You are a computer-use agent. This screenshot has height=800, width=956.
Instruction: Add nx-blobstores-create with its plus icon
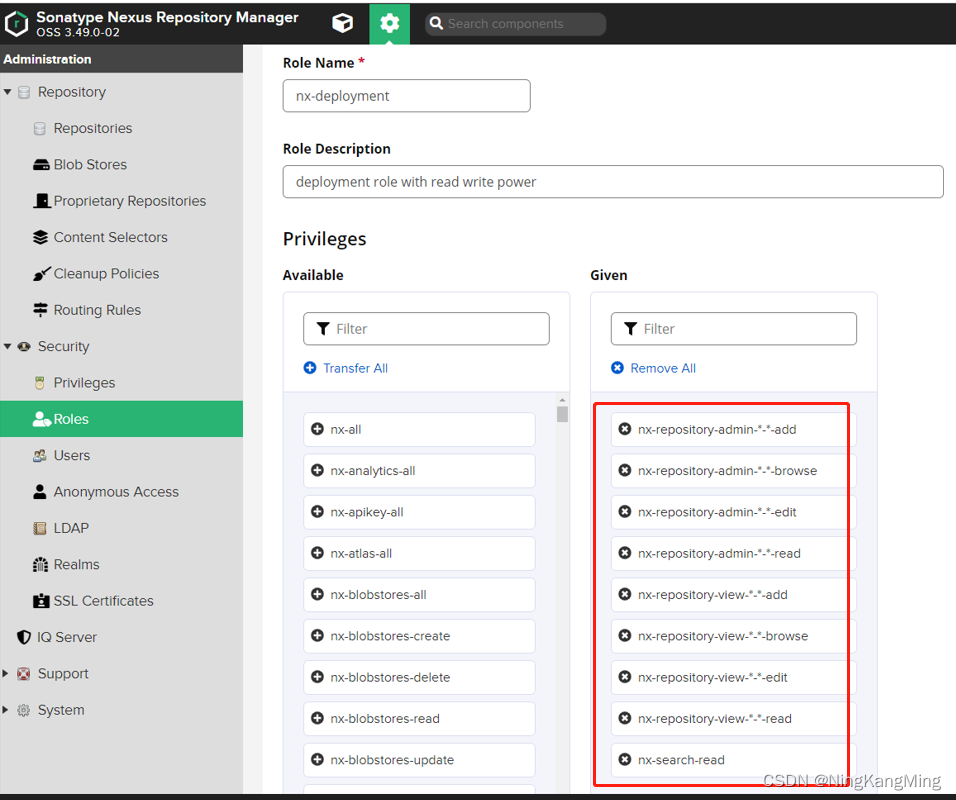click(x=317, y=636)
